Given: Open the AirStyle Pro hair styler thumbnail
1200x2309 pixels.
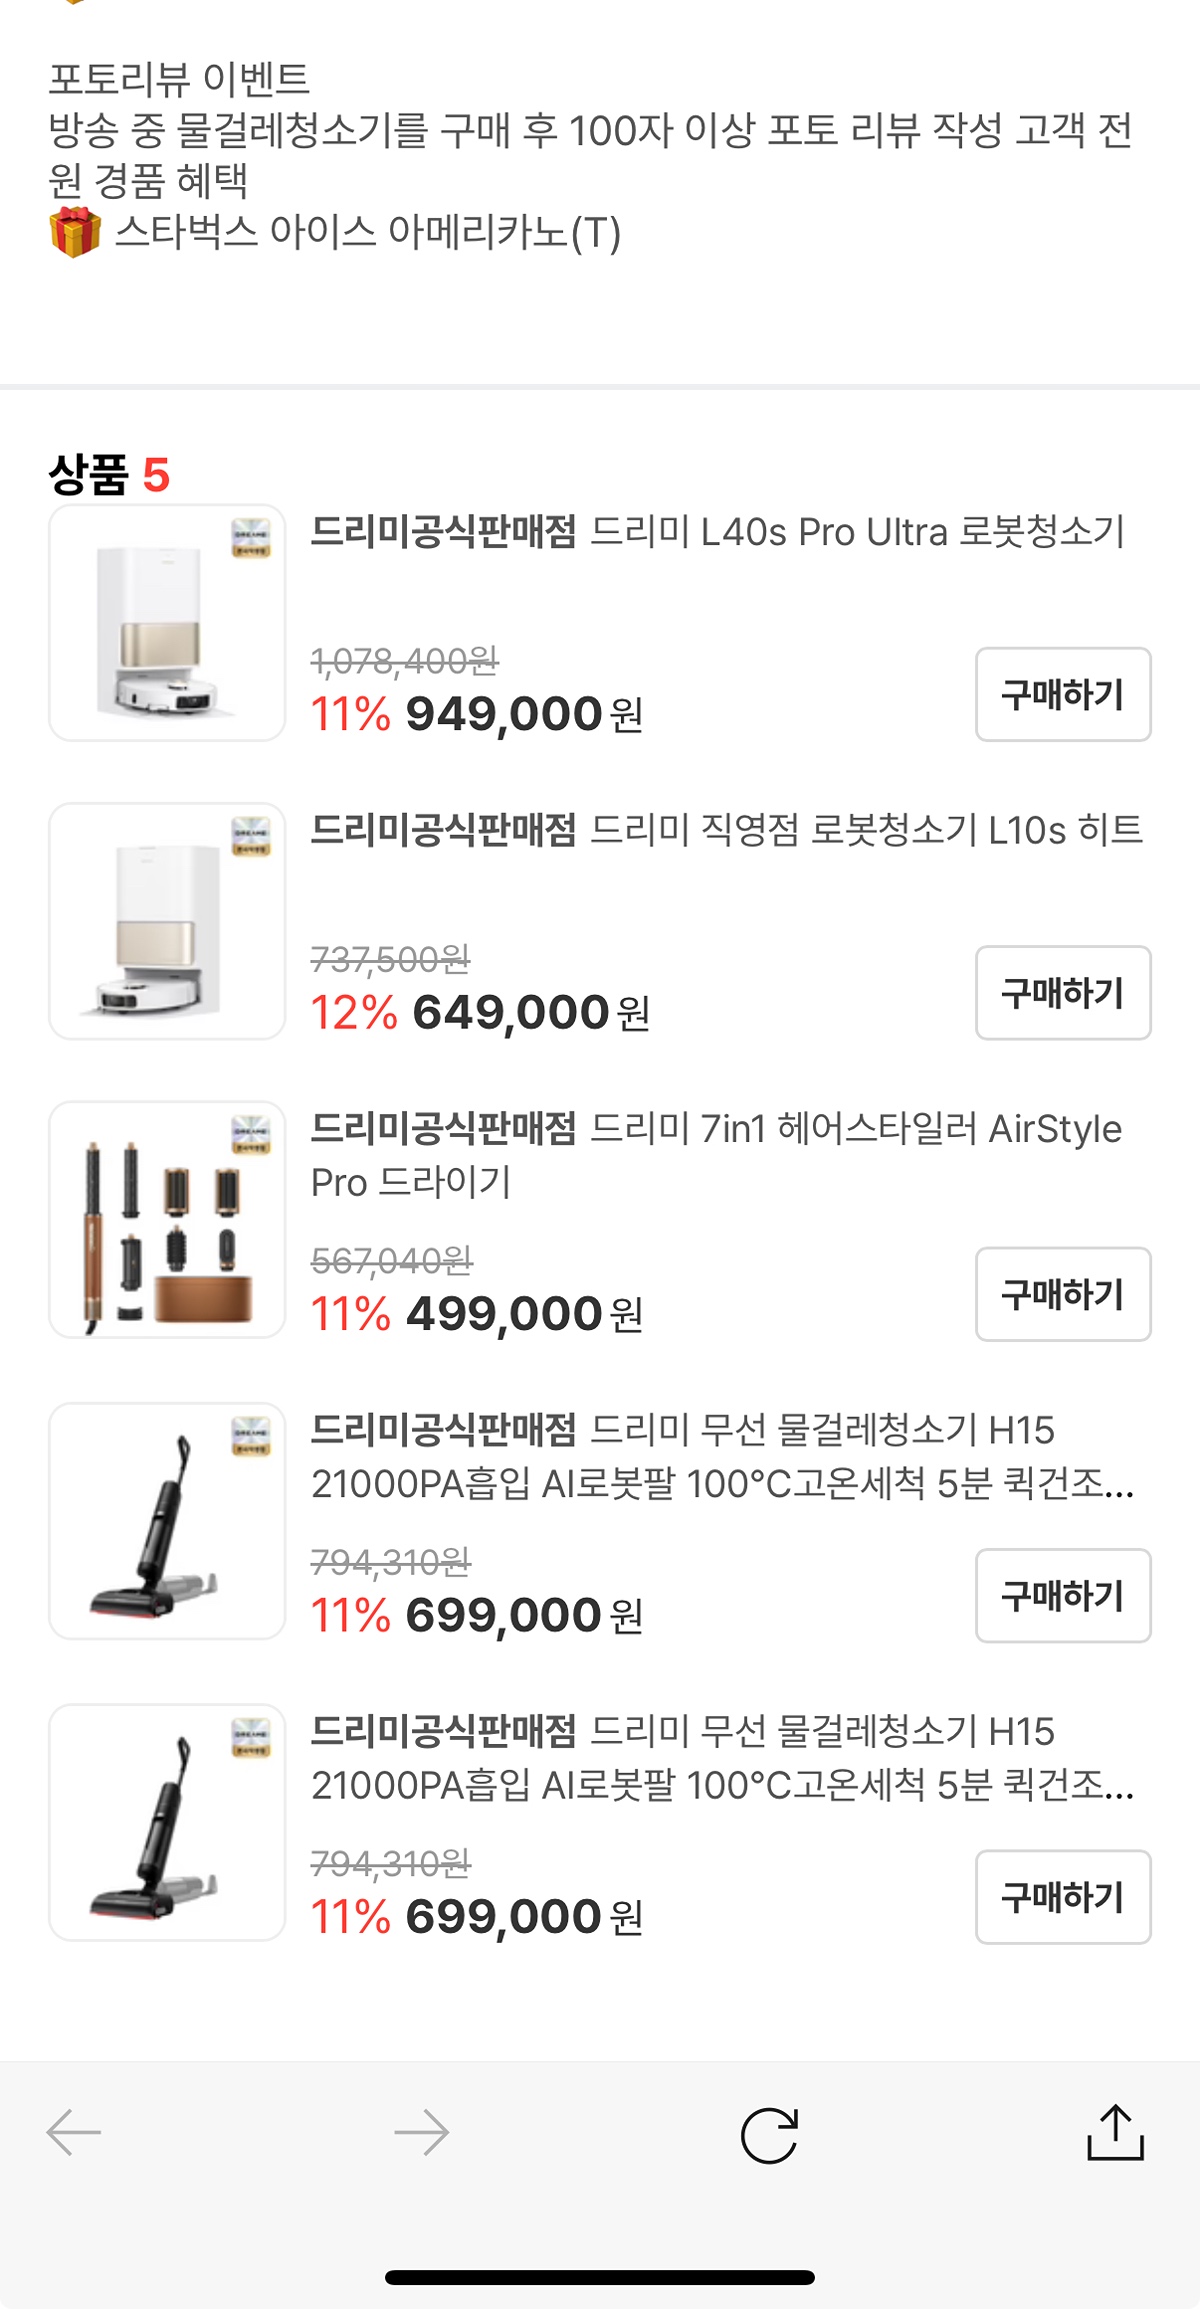Looking at the screenshot, I should coord(167,1220).
